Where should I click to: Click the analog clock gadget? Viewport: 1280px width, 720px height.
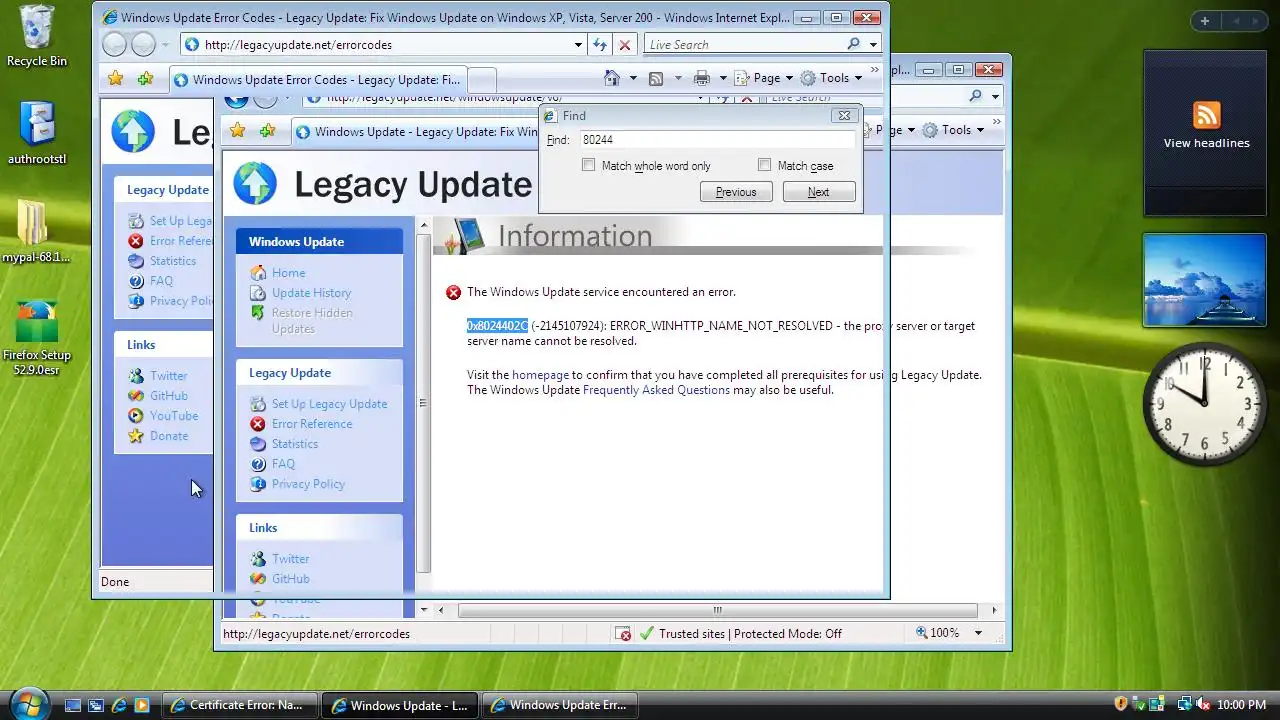point(1205,404)
